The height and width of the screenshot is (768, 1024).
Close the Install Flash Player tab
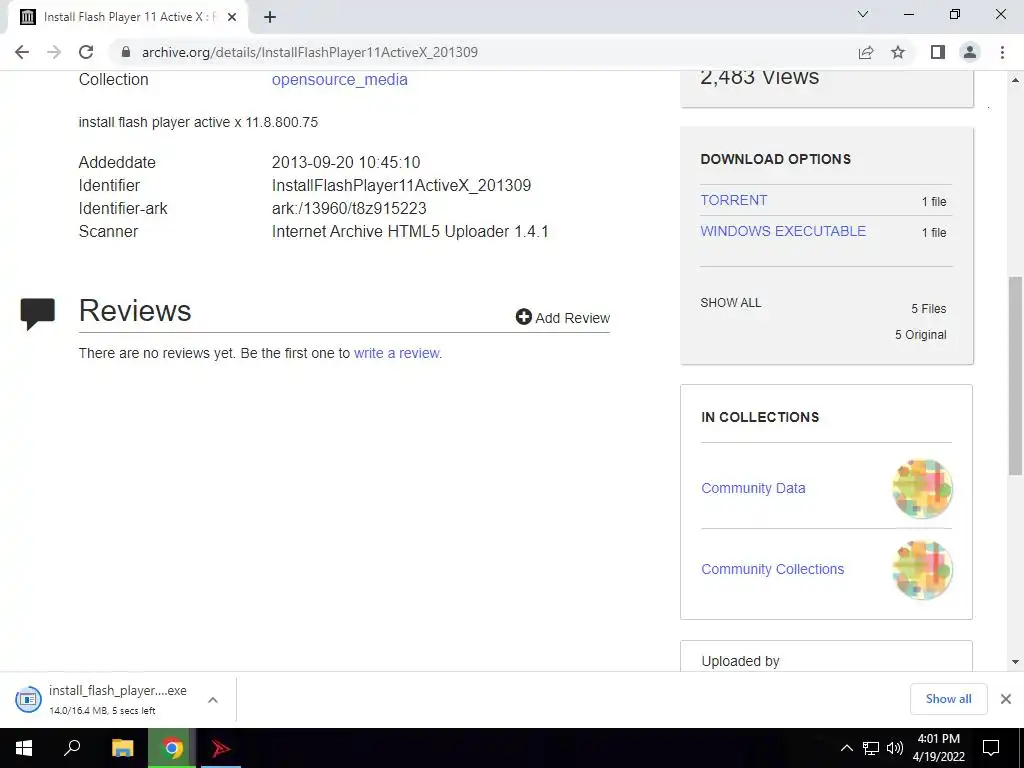[x=231, y=18]
